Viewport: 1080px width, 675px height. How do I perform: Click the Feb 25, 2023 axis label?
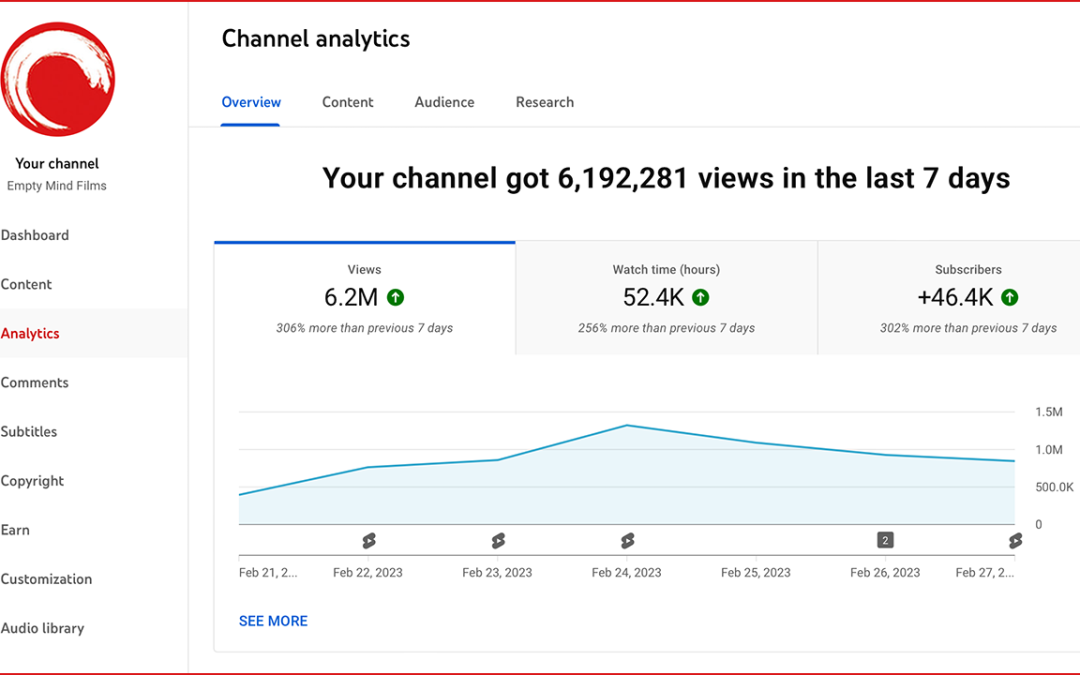pyautogui.click(x=756, y=572)
